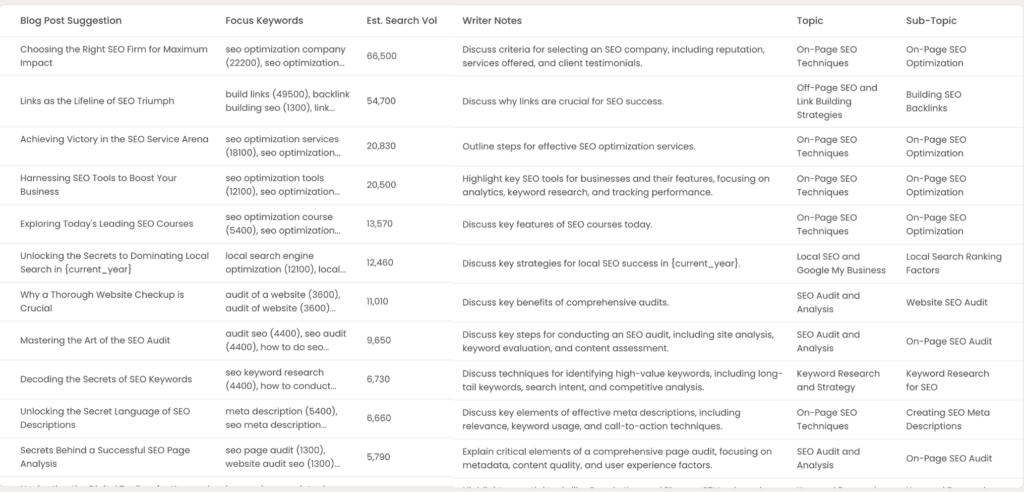Screen dimensions: 1024x492
Task: Select the 'build links (49500)' keywords cell
Action: (x=285, y=101)
